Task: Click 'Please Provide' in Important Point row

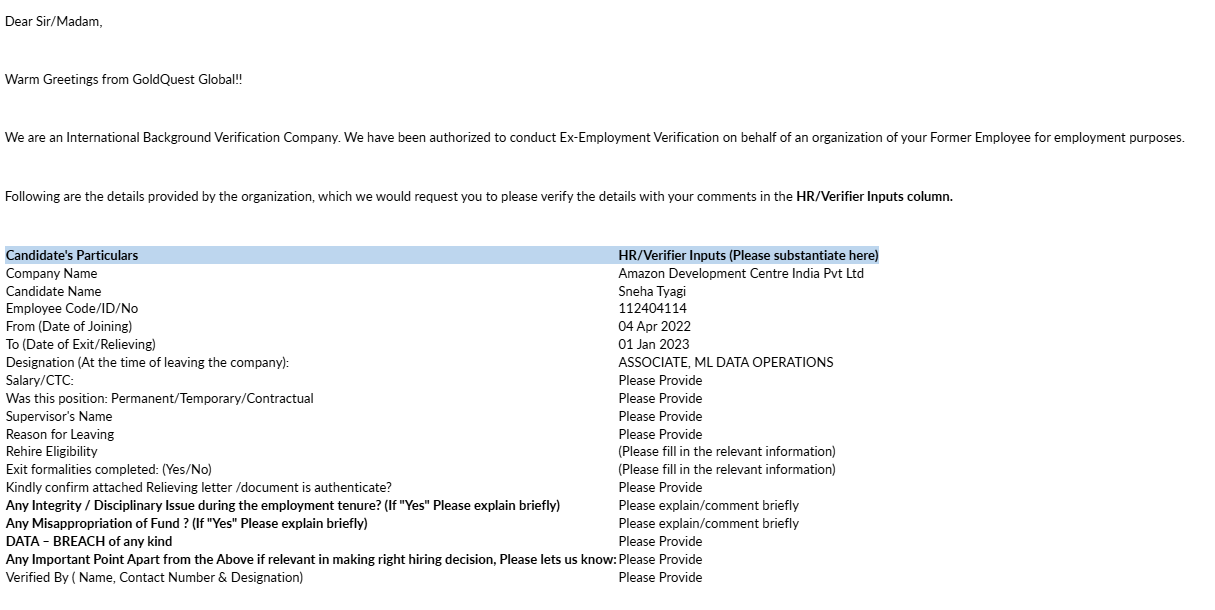Action: (x=660, y=560)
